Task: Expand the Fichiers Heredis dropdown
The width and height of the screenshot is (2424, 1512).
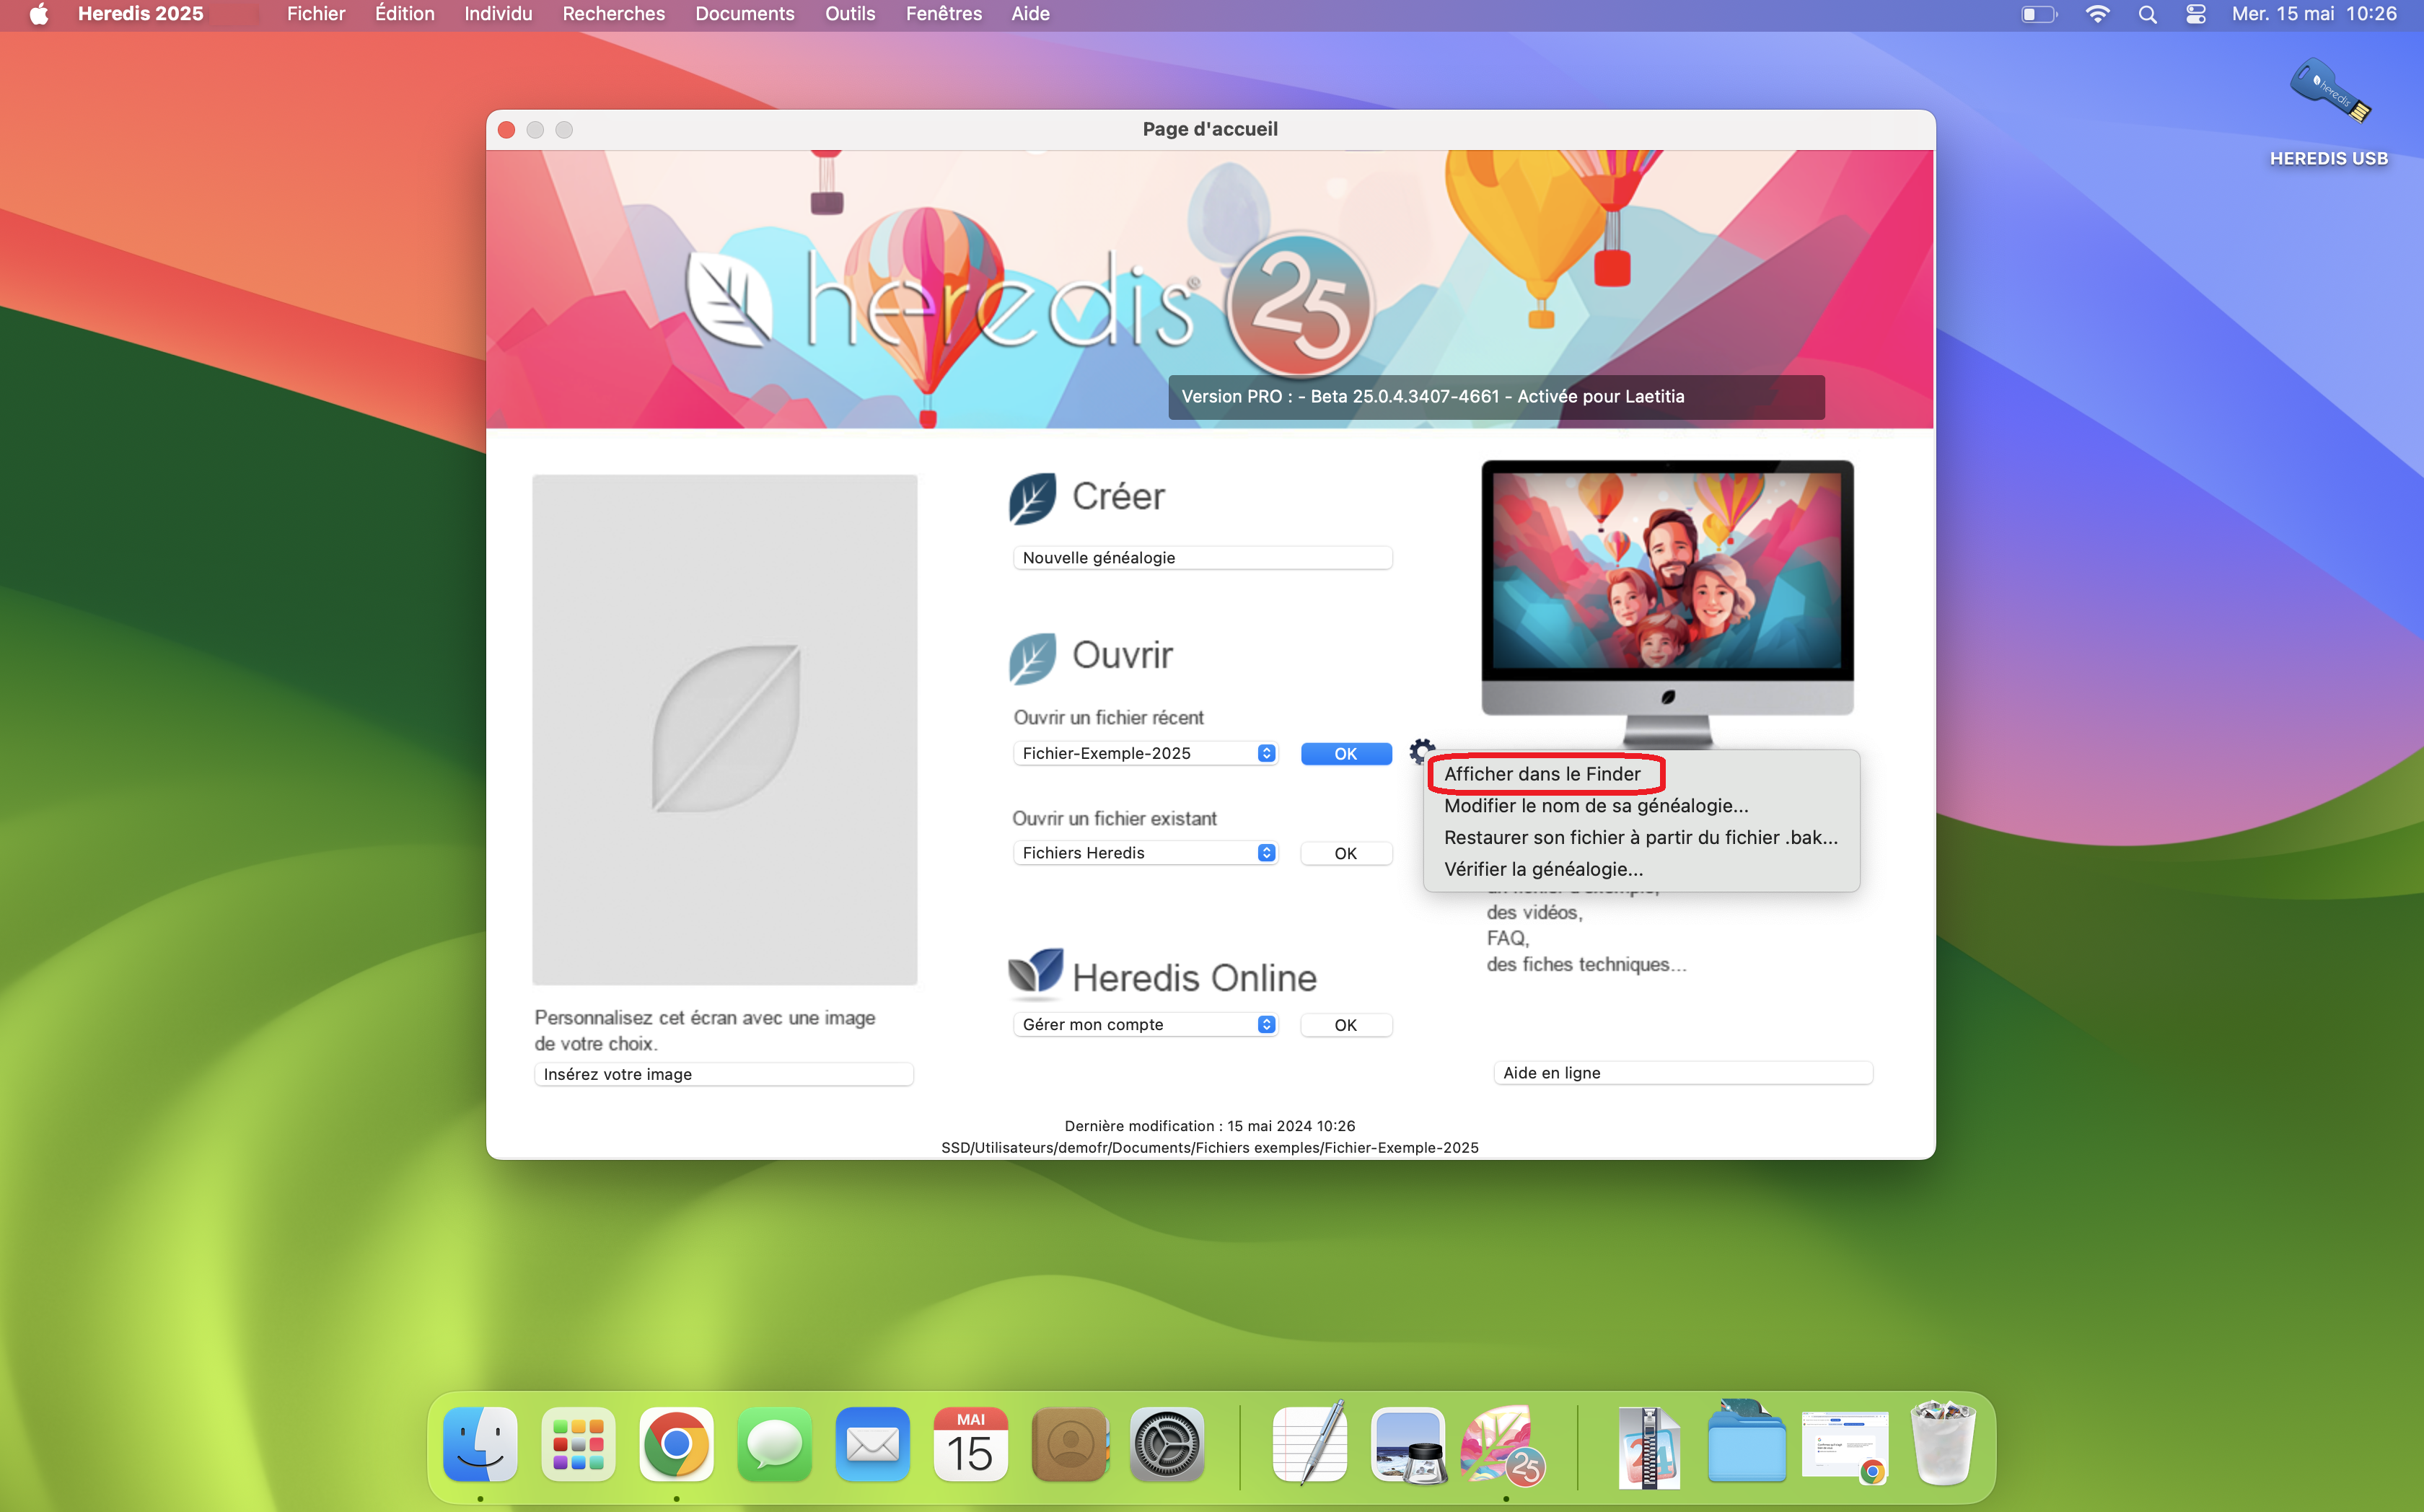Action: (x=1145, y=852)
